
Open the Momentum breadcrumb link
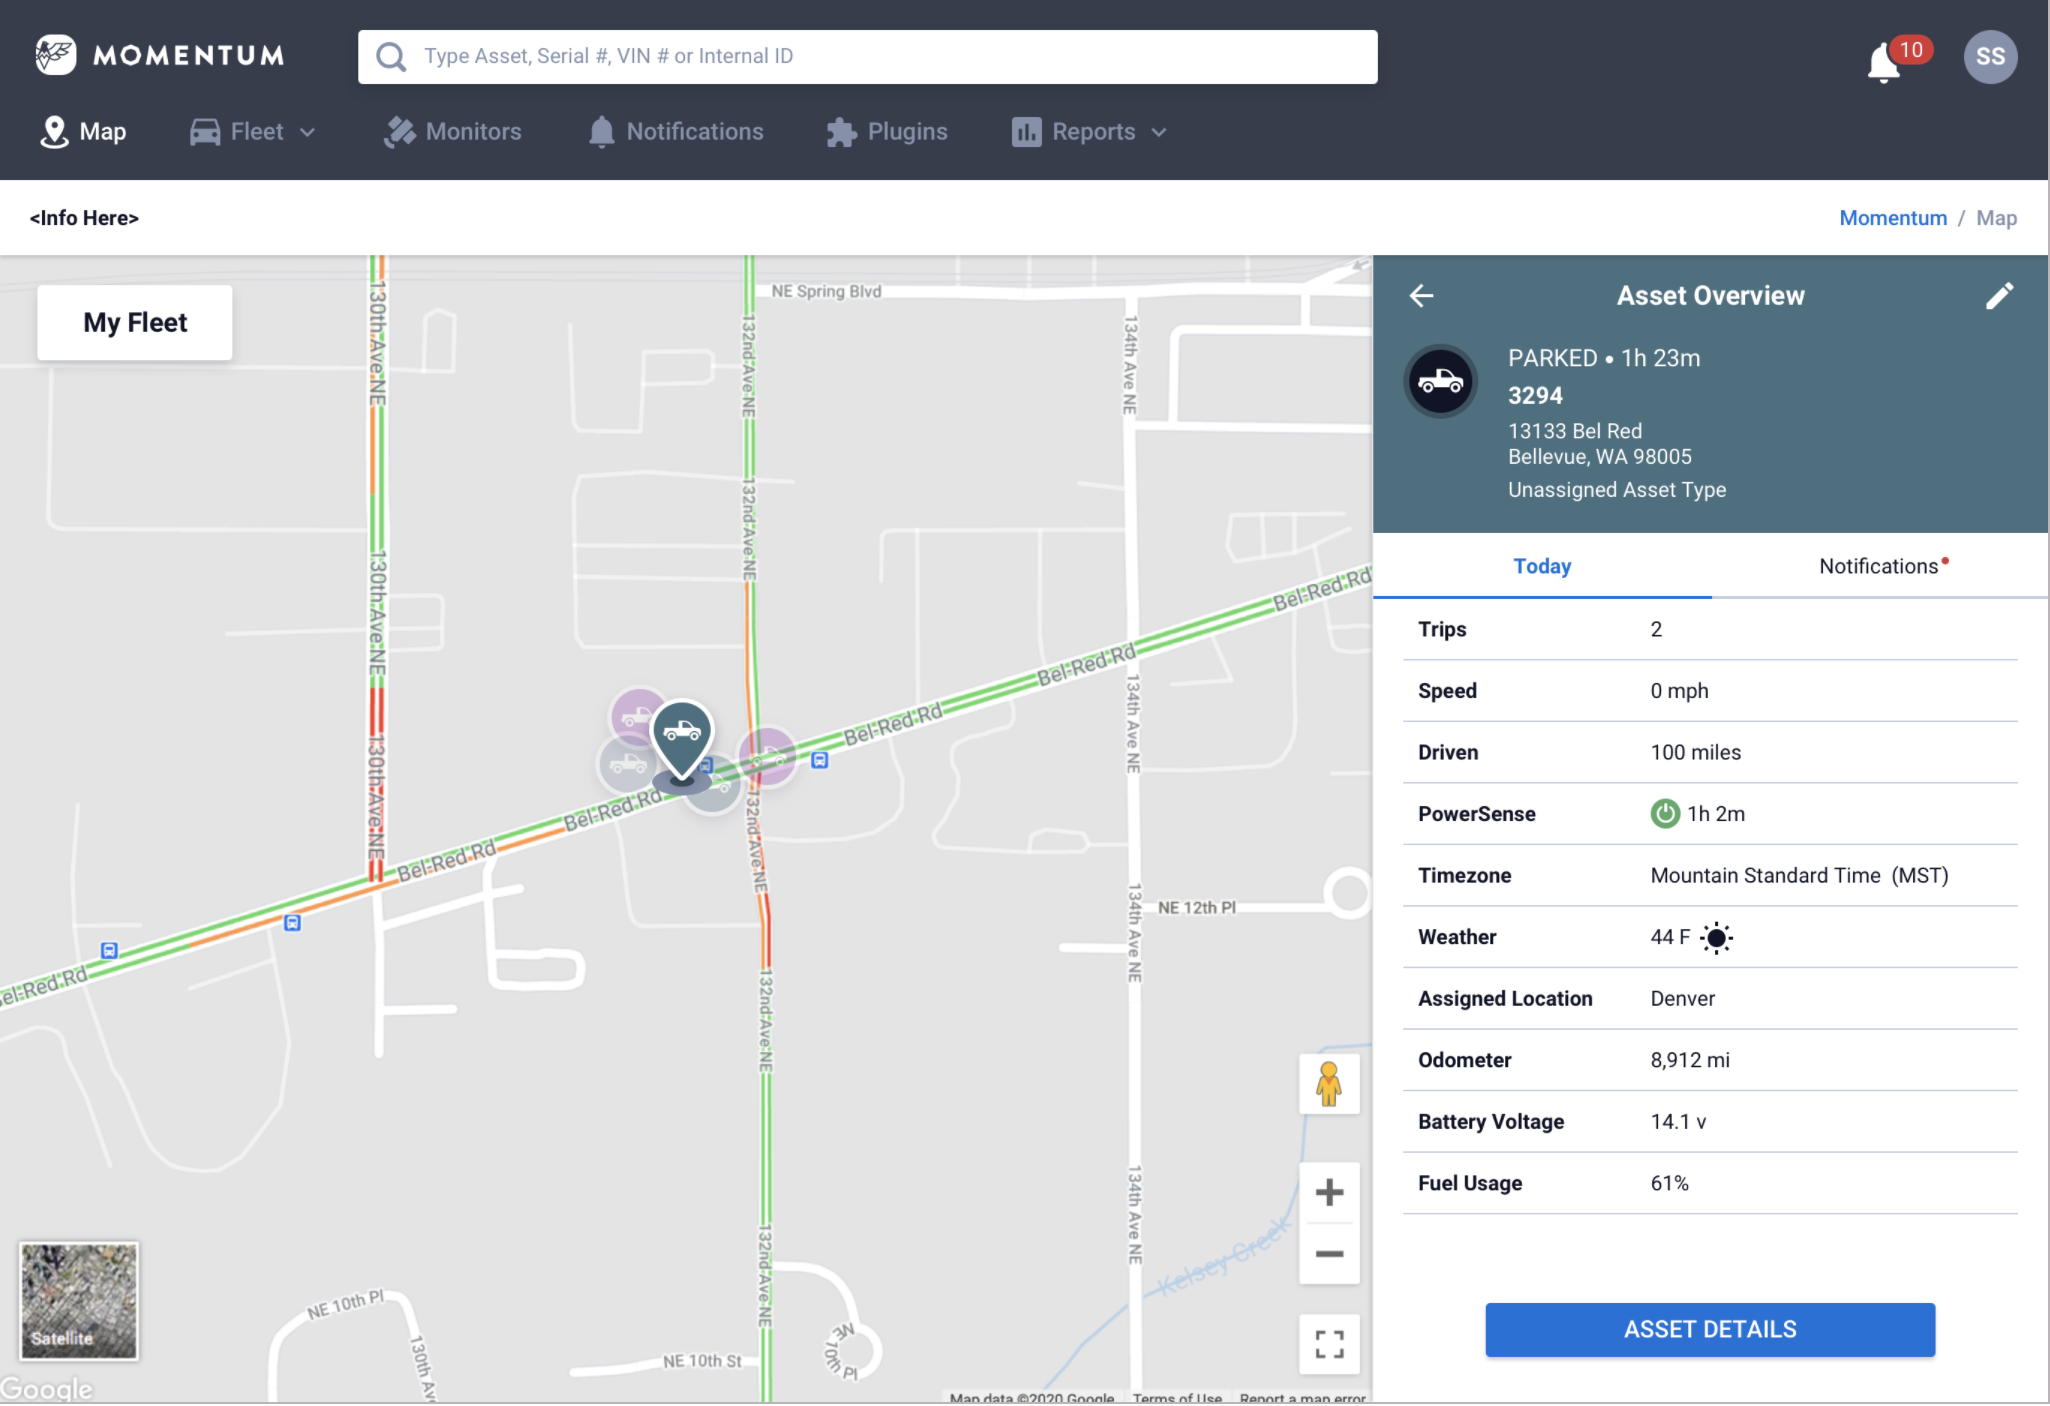click(x=1892, y=217)
